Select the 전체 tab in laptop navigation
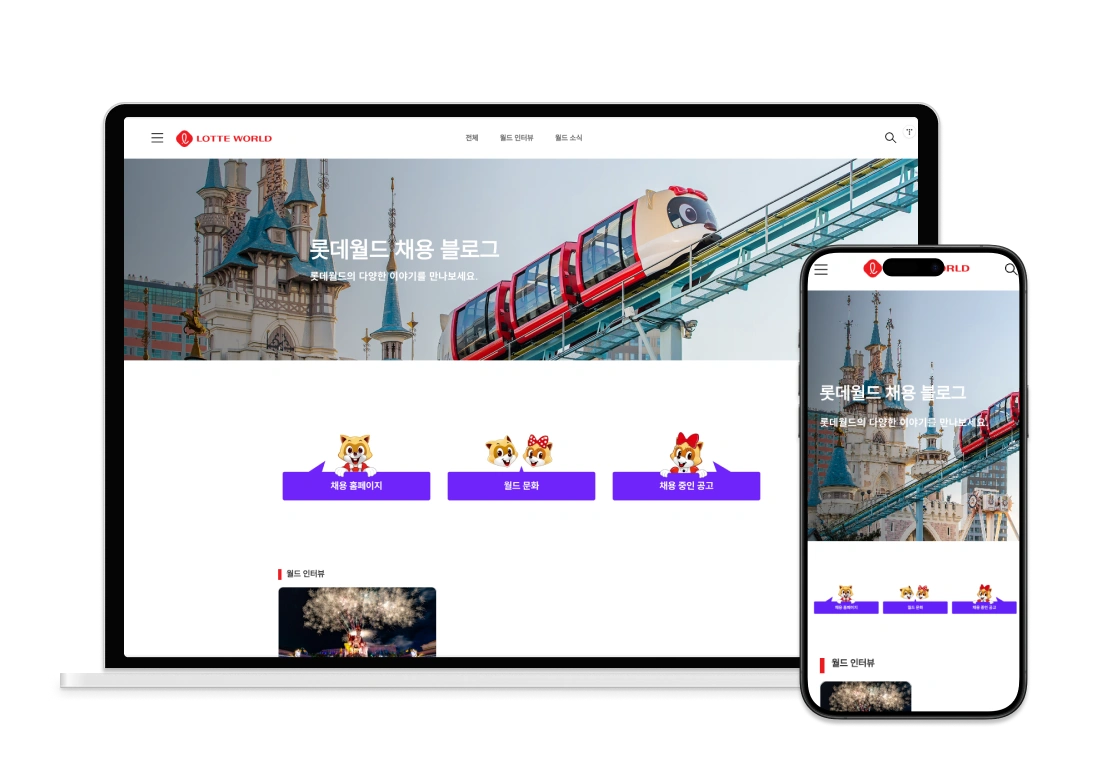The height and width of the screenshot is (762, 1100). (472, 138)
